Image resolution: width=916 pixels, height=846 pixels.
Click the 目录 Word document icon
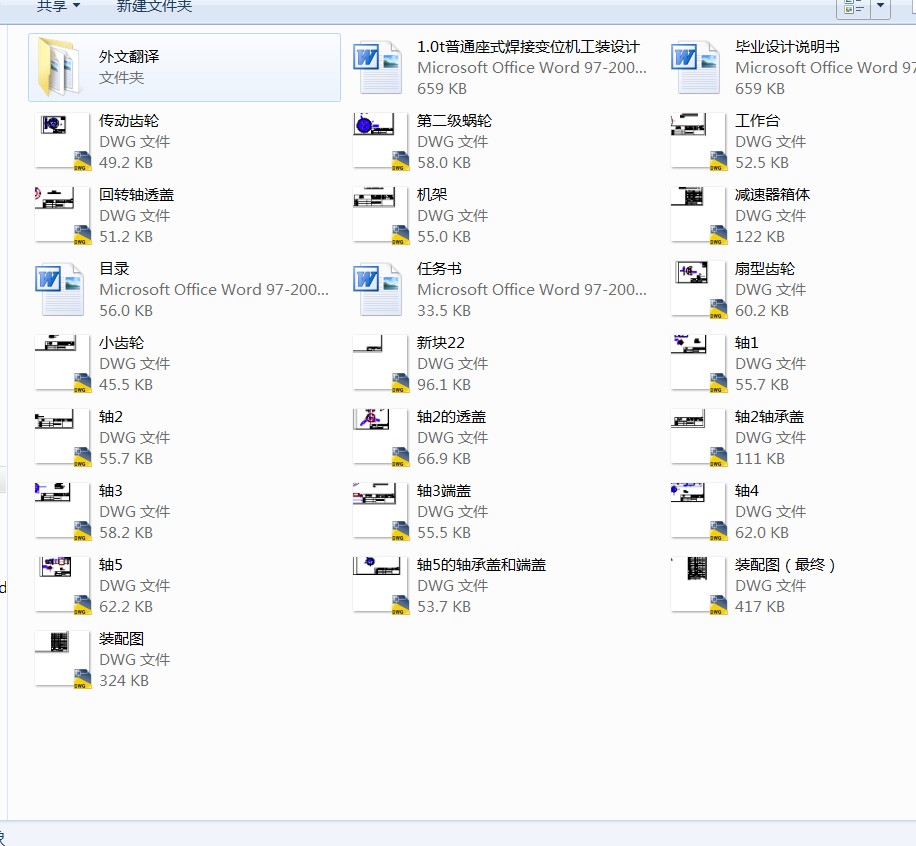pos(60,289)
